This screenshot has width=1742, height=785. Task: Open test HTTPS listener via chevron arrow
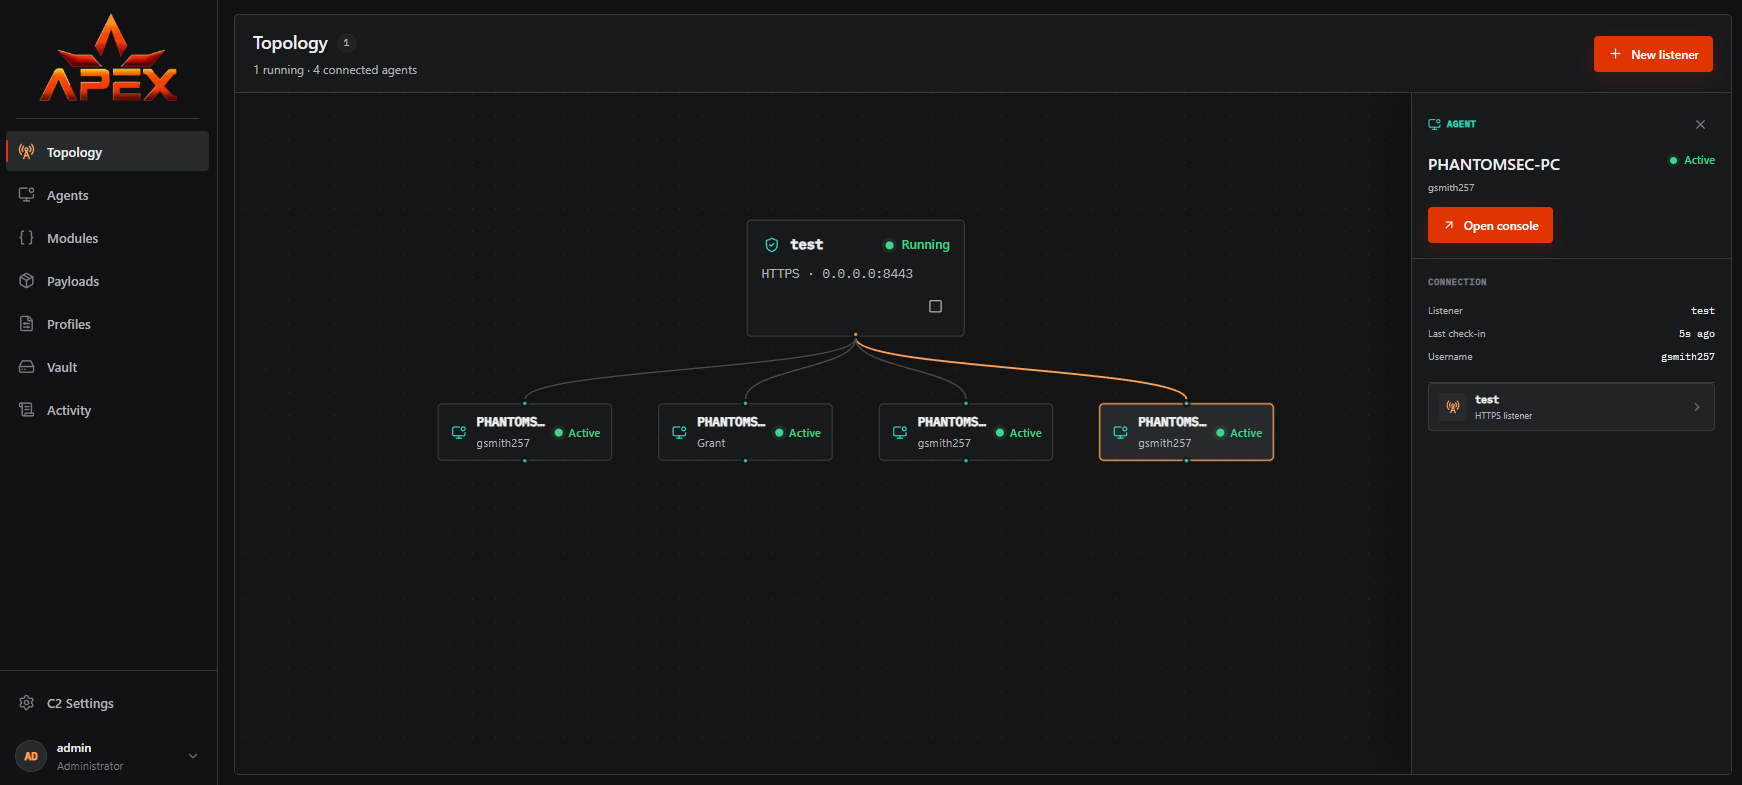click(x=1696, y=407)
